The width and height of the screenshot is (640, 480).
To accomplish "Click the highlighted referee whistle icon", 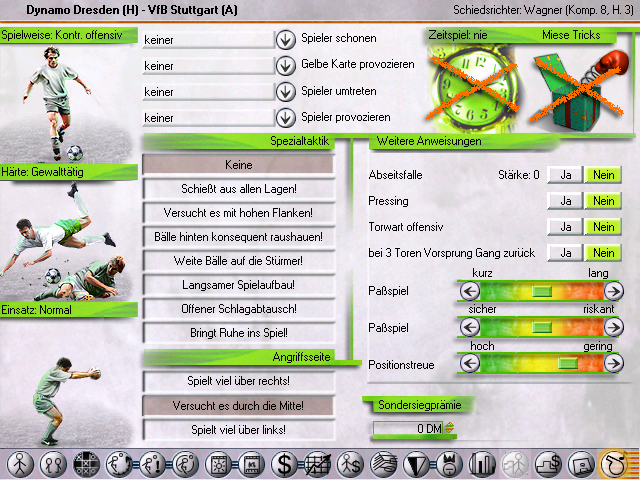I will 614,464.
